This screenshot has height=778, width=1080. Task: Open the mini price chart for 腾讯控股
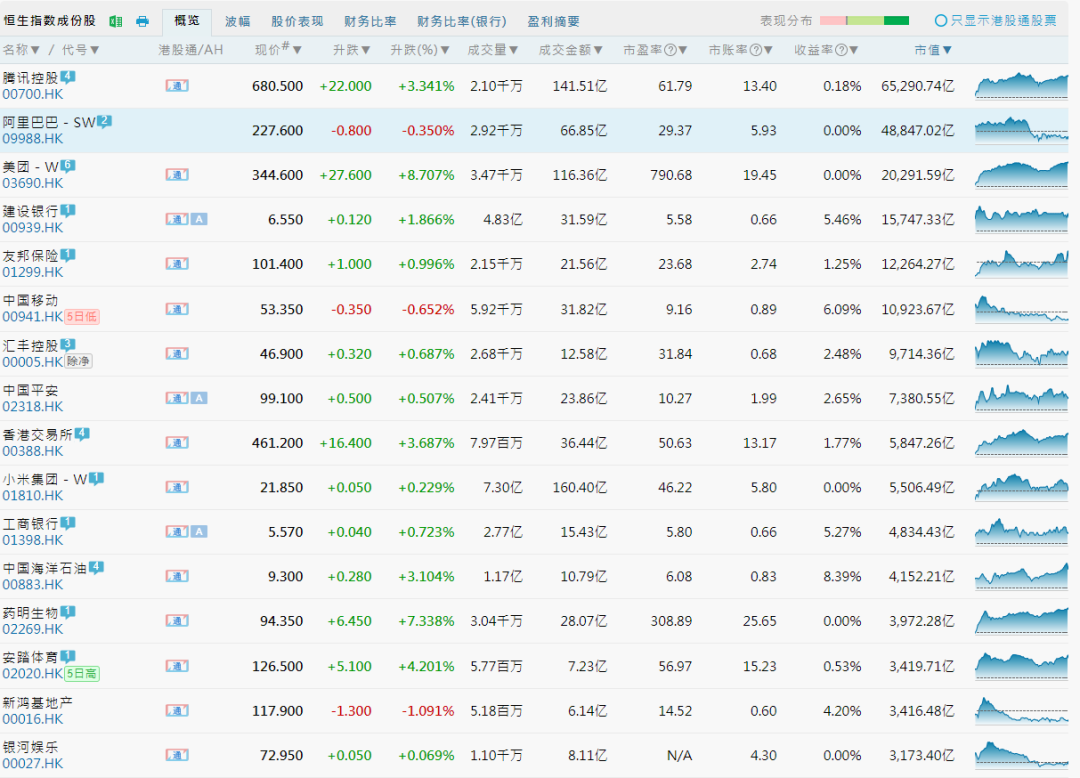1021,85
